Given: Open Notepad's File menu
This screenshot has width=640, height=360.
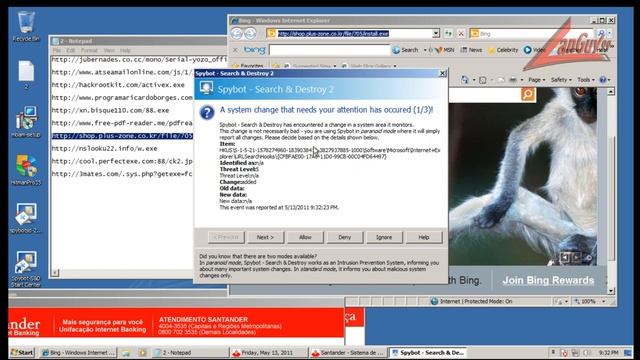Looking at the screenshot, I should 57,50.
